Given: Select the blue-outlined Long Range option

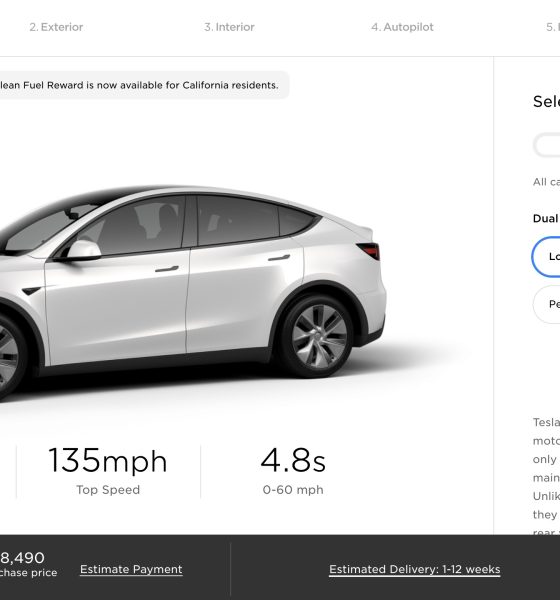Looking at the screenshot, I should point(546,256).
